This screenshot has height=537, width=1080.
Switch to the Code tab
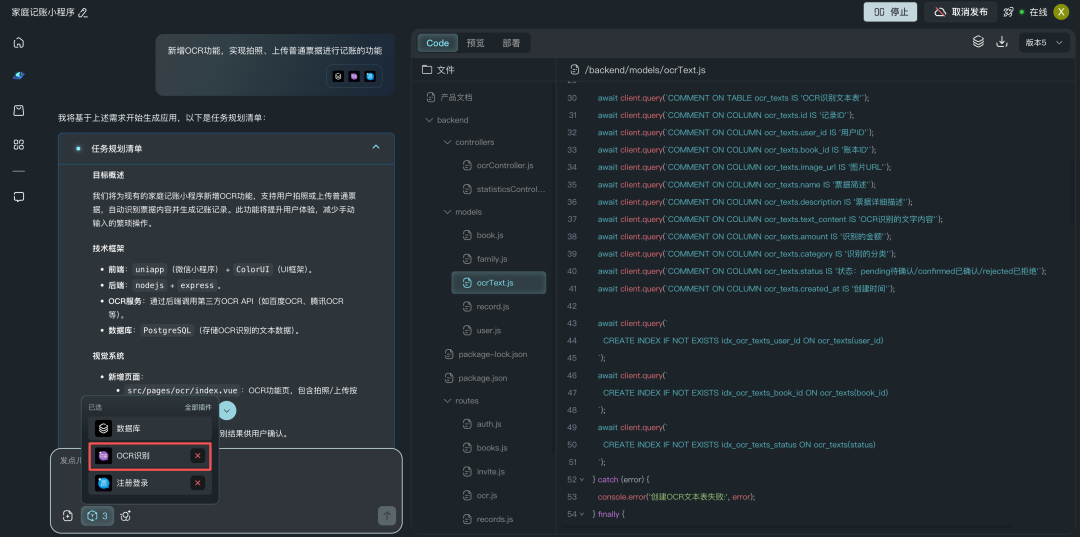(x=437, y=43)
